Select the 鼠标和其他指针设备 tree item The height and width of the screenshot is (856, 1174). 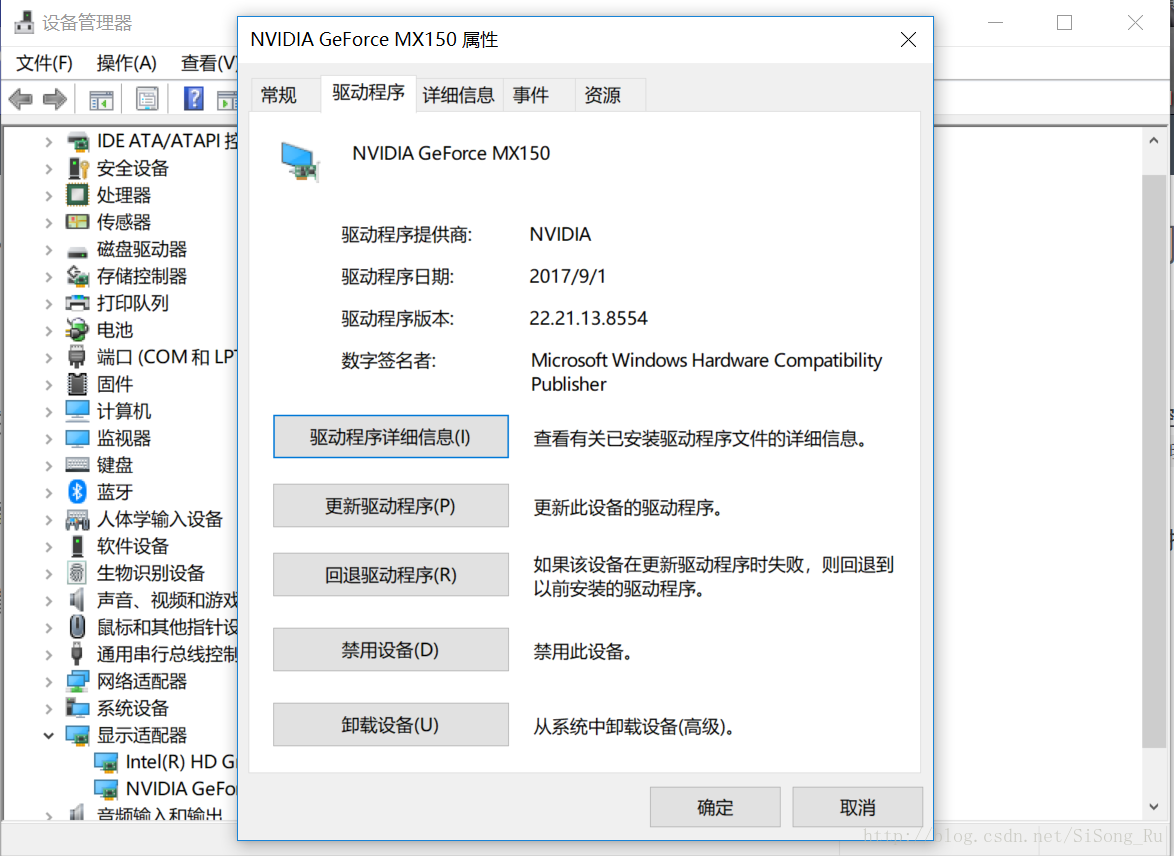pos(168,628)
